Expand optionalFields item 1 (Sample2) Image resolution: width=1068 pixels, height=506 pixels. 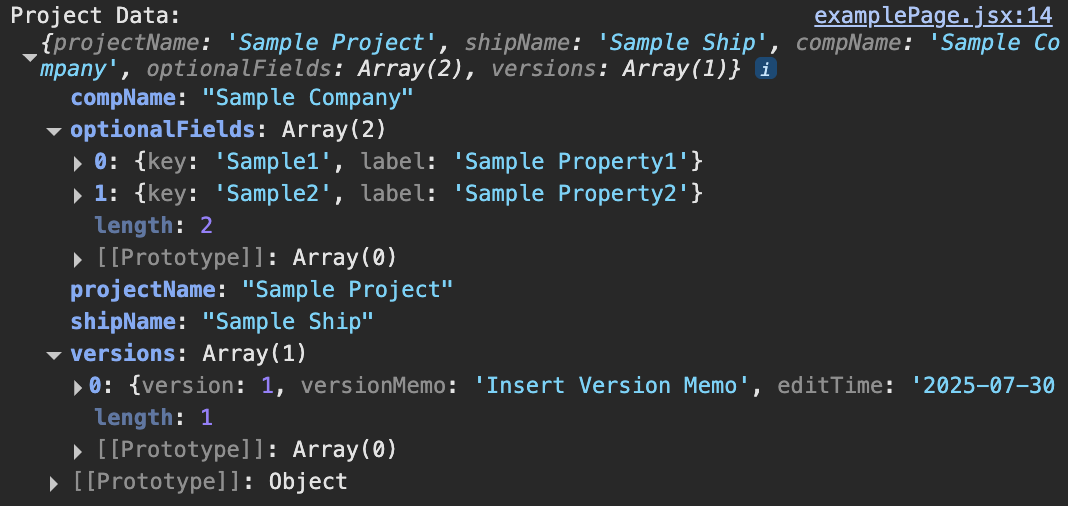pos(78,194)
